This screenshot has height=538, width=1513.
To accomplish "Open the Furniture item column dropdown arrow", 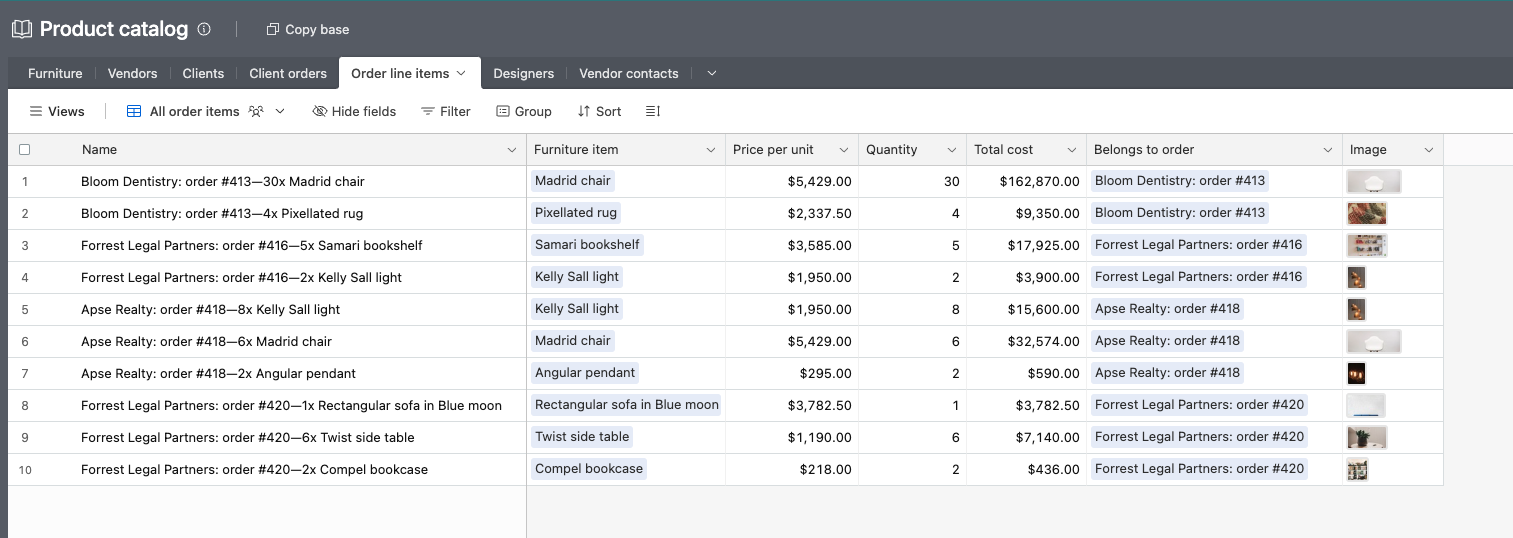I will click(x=711, y=150).
